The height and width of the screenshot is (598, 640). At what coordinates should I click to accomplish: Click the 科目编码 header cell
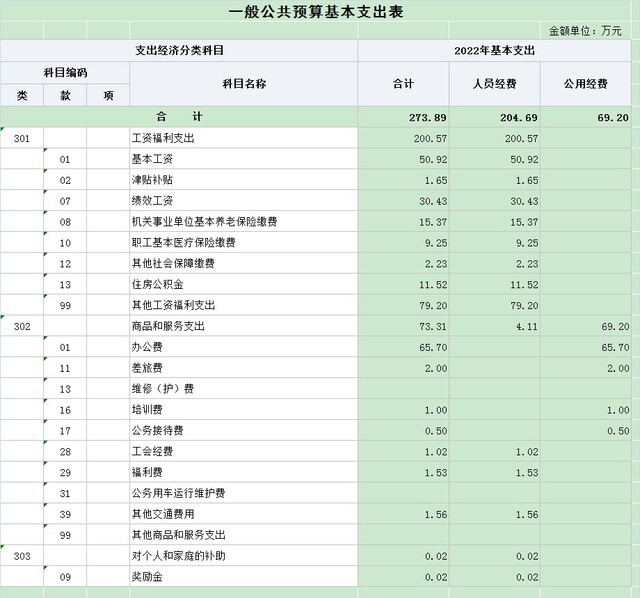coord(65,73)
